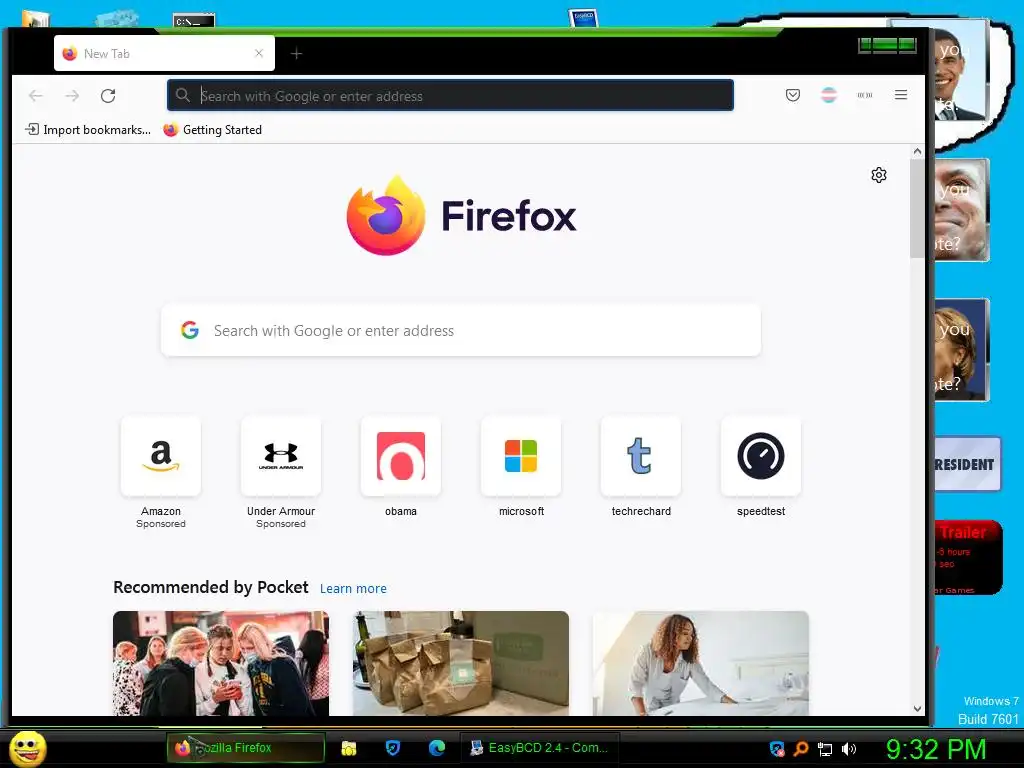
Task: Click Import bookmarks in bookmarks toolbar
Action: tap(88, 130)
